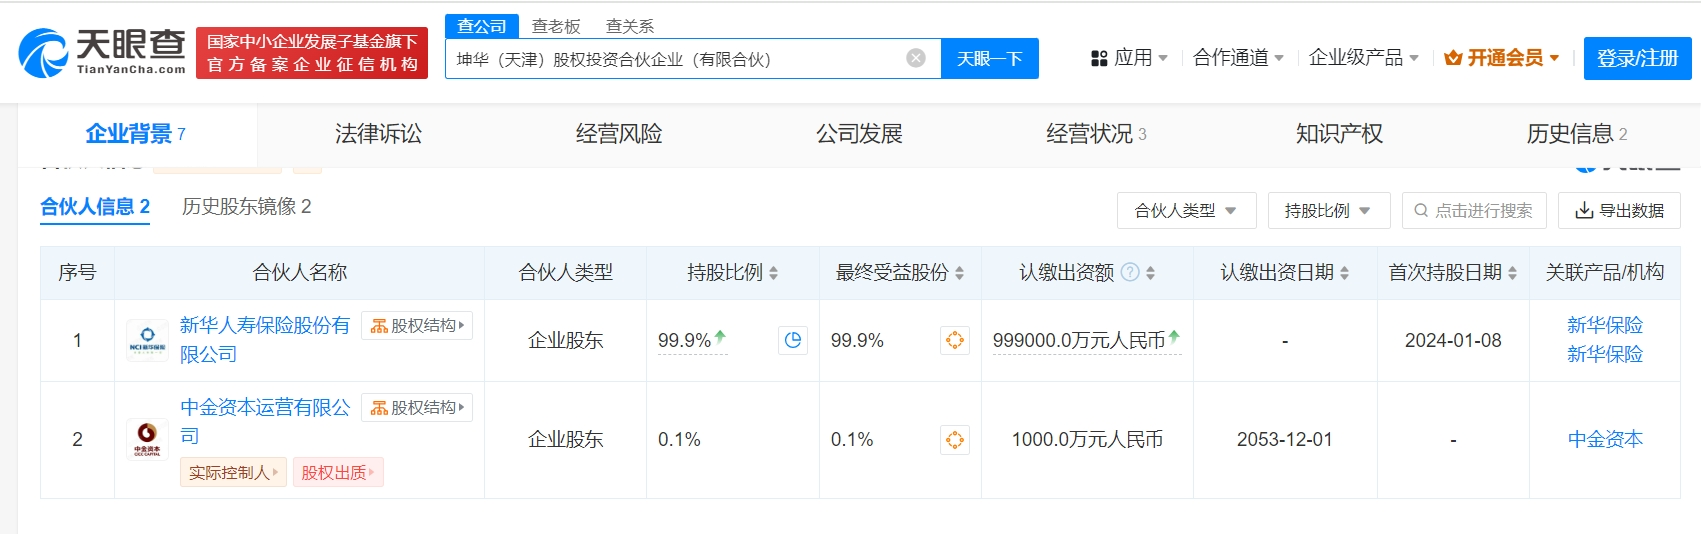Select the 查老板 search tab
This screenshot has height=534, width=1701.
coord(556,26)
